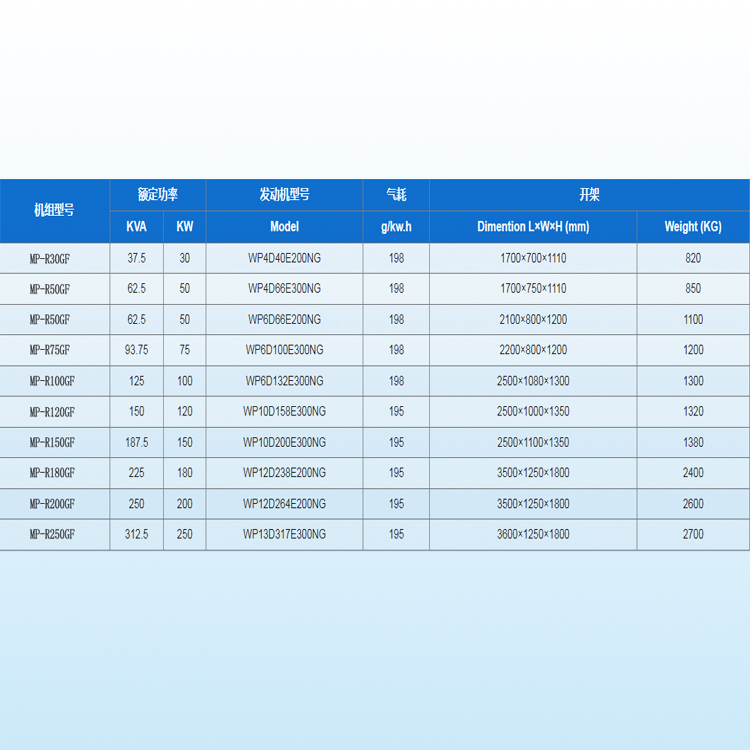Click dimension 2500×1080×1300

[x=533, y=381]
